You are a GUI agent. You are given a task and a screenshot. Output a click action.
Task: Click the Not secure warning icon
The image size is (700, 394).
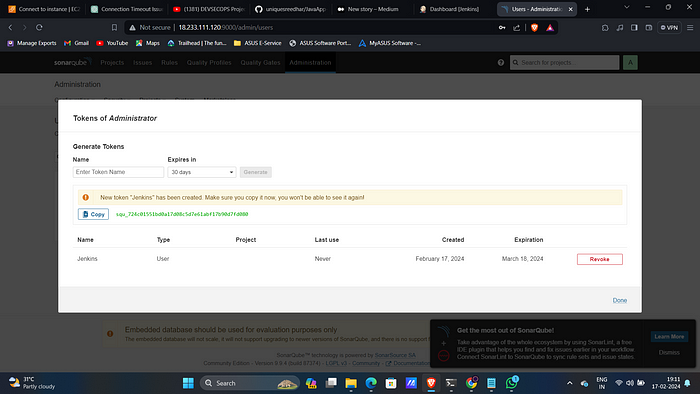132,28
